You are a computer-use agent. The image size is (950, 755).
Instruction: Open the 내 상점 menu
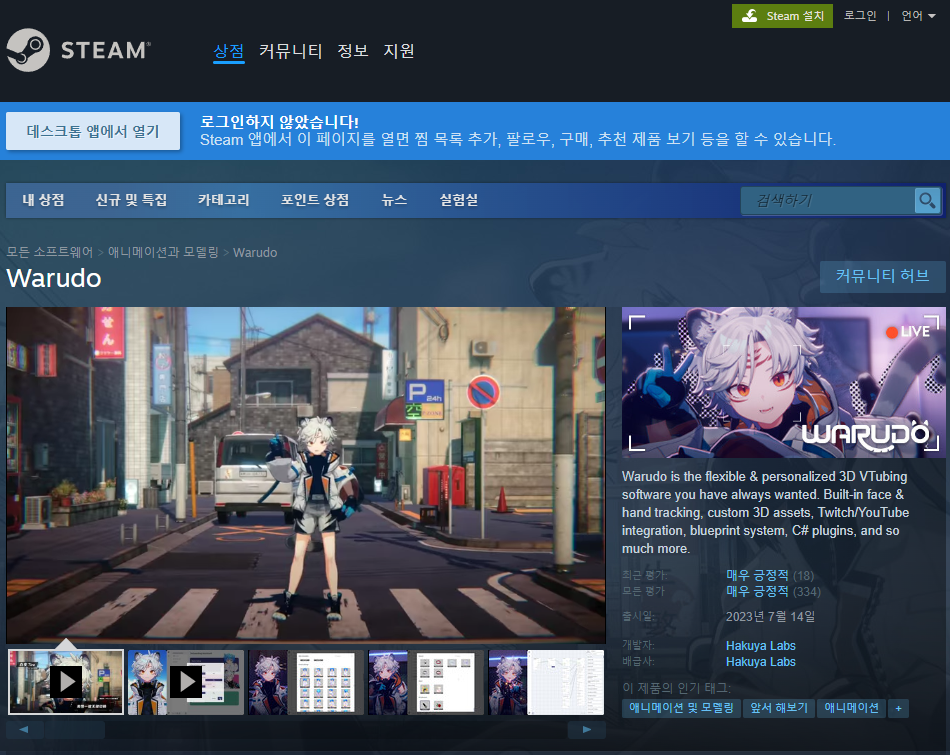coord(43,200)
